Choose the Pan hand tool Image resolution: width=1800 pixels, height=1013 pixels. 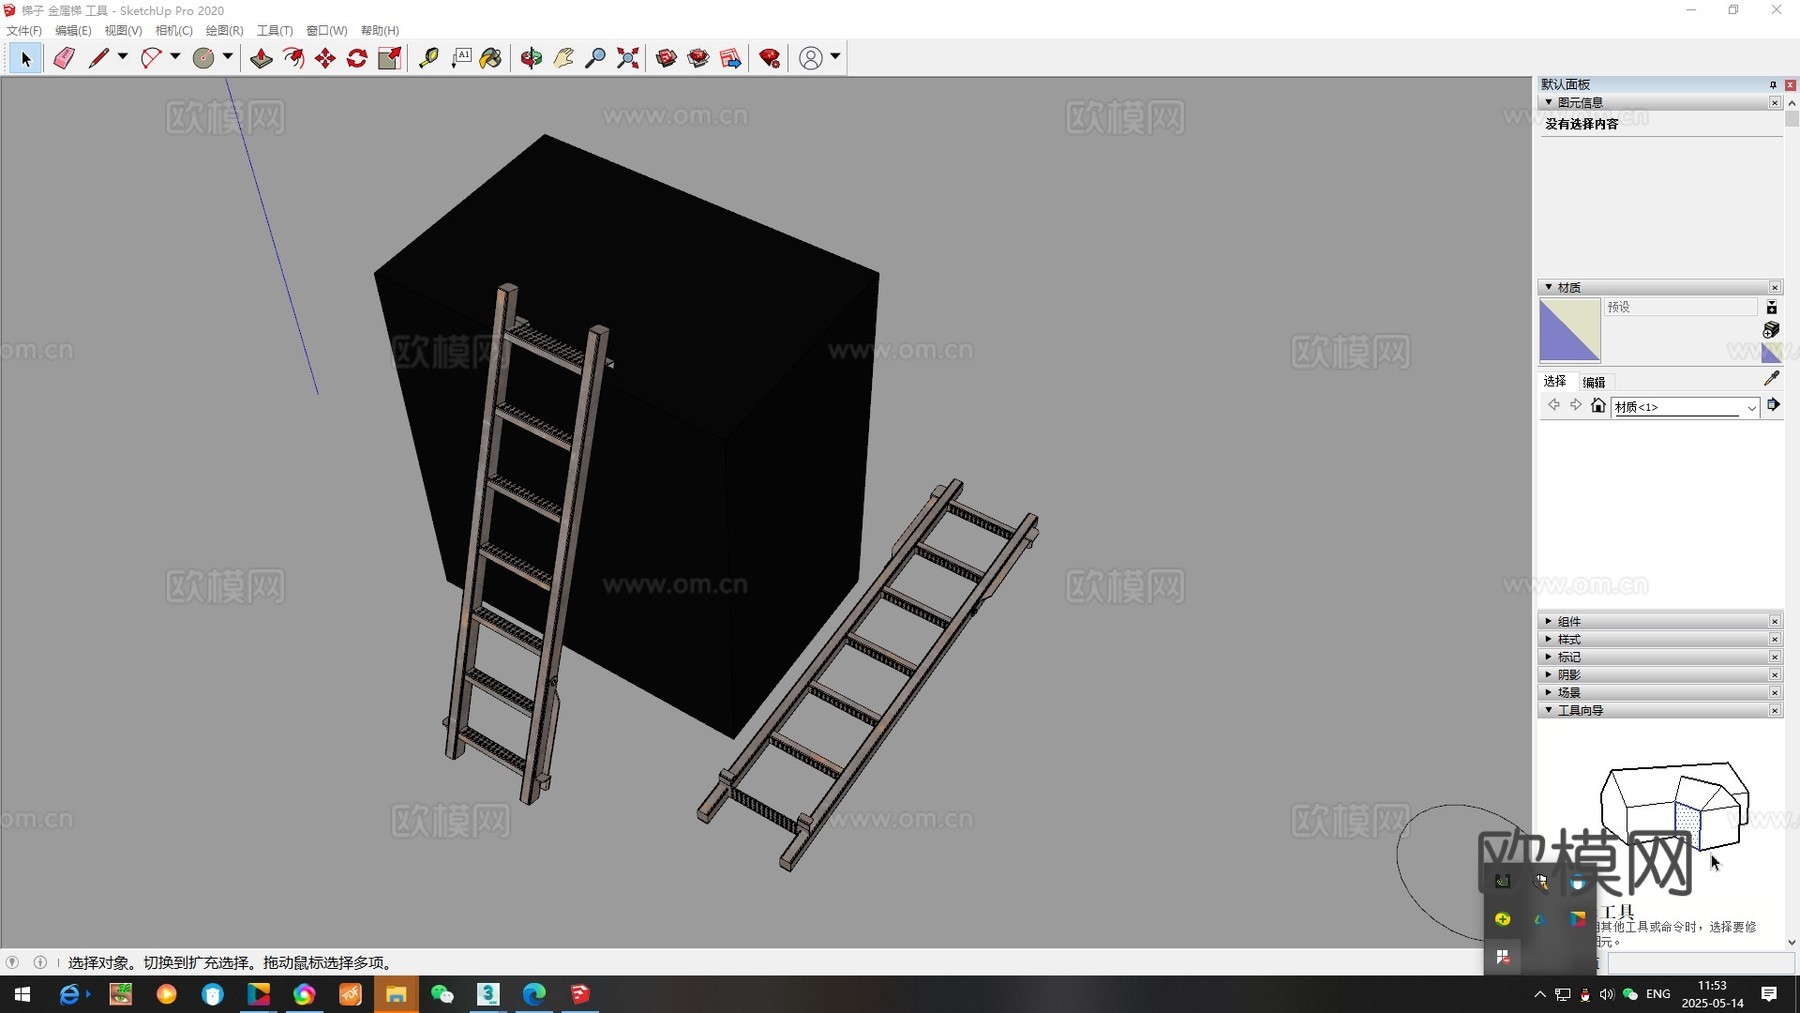[564, 59]
